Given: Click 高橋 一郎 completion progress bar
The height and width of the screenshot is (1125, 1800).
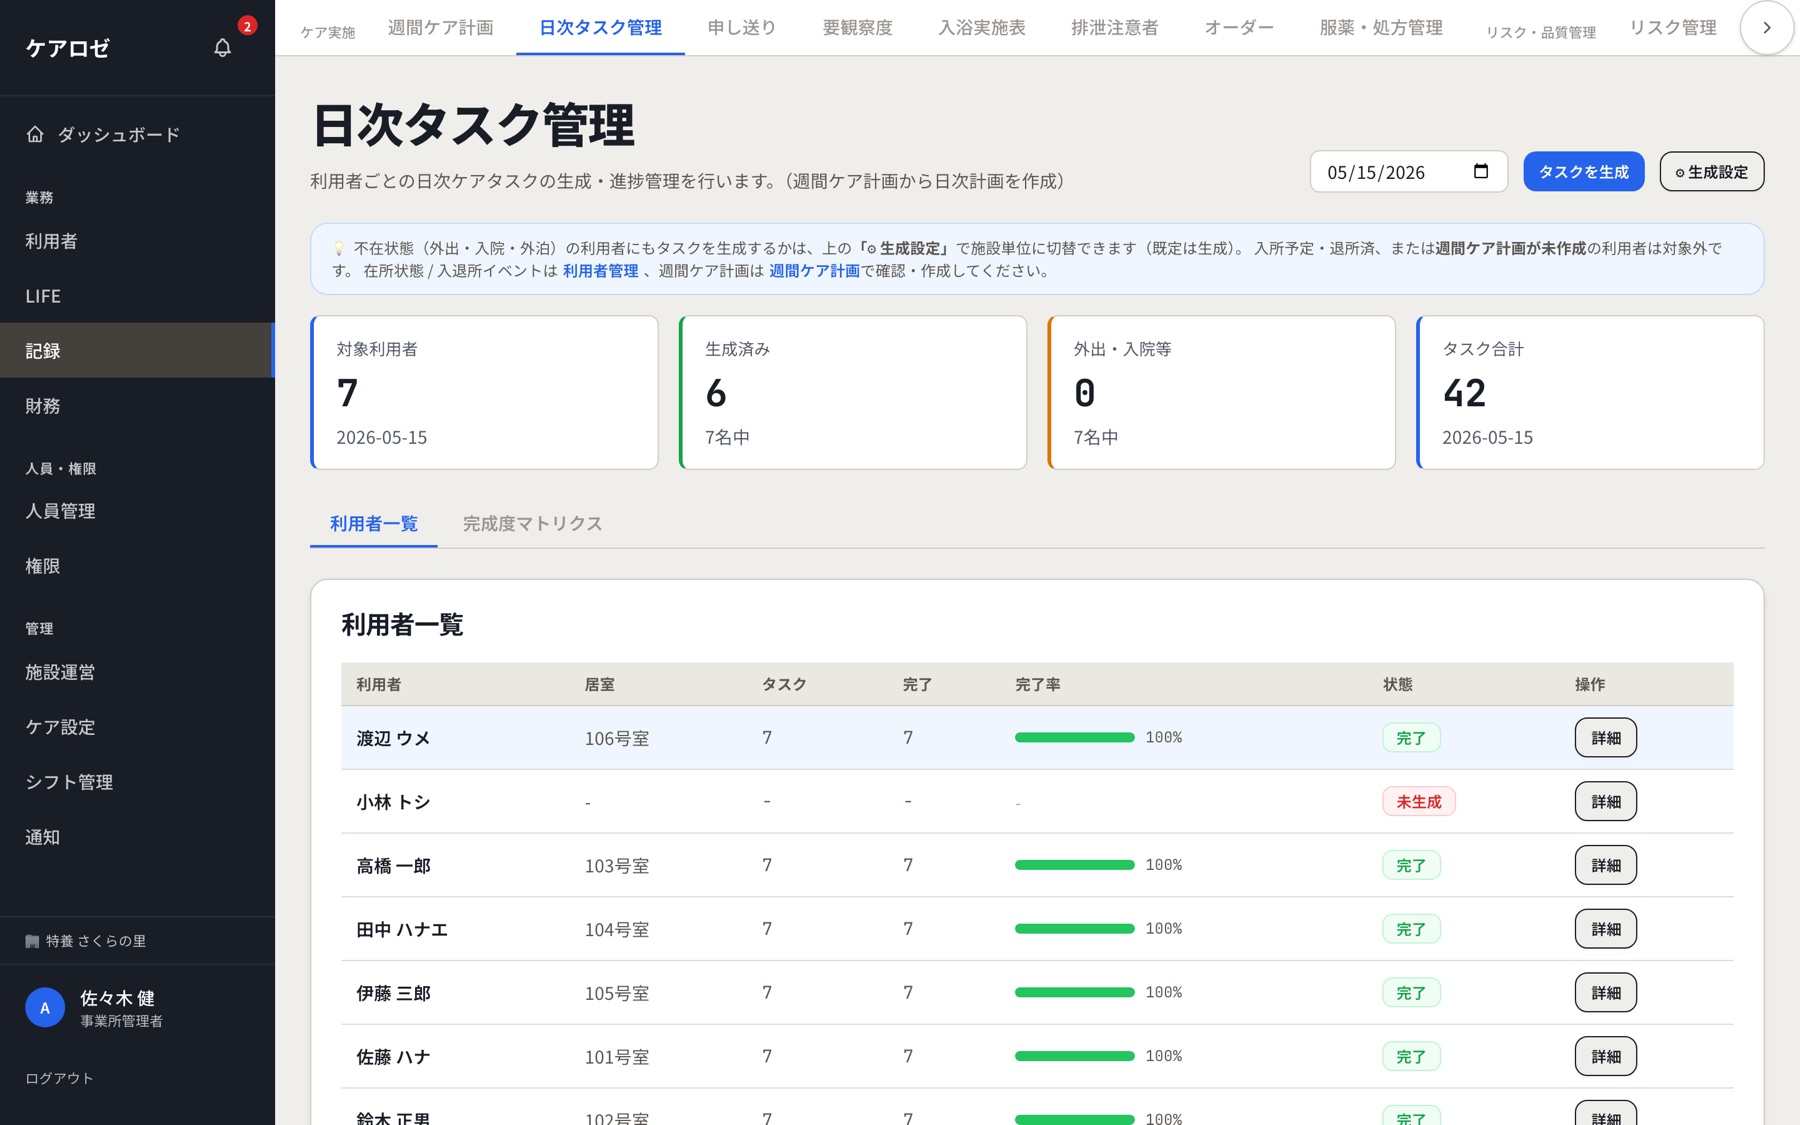Looking at the screenshot, I should pos(1074,865).
